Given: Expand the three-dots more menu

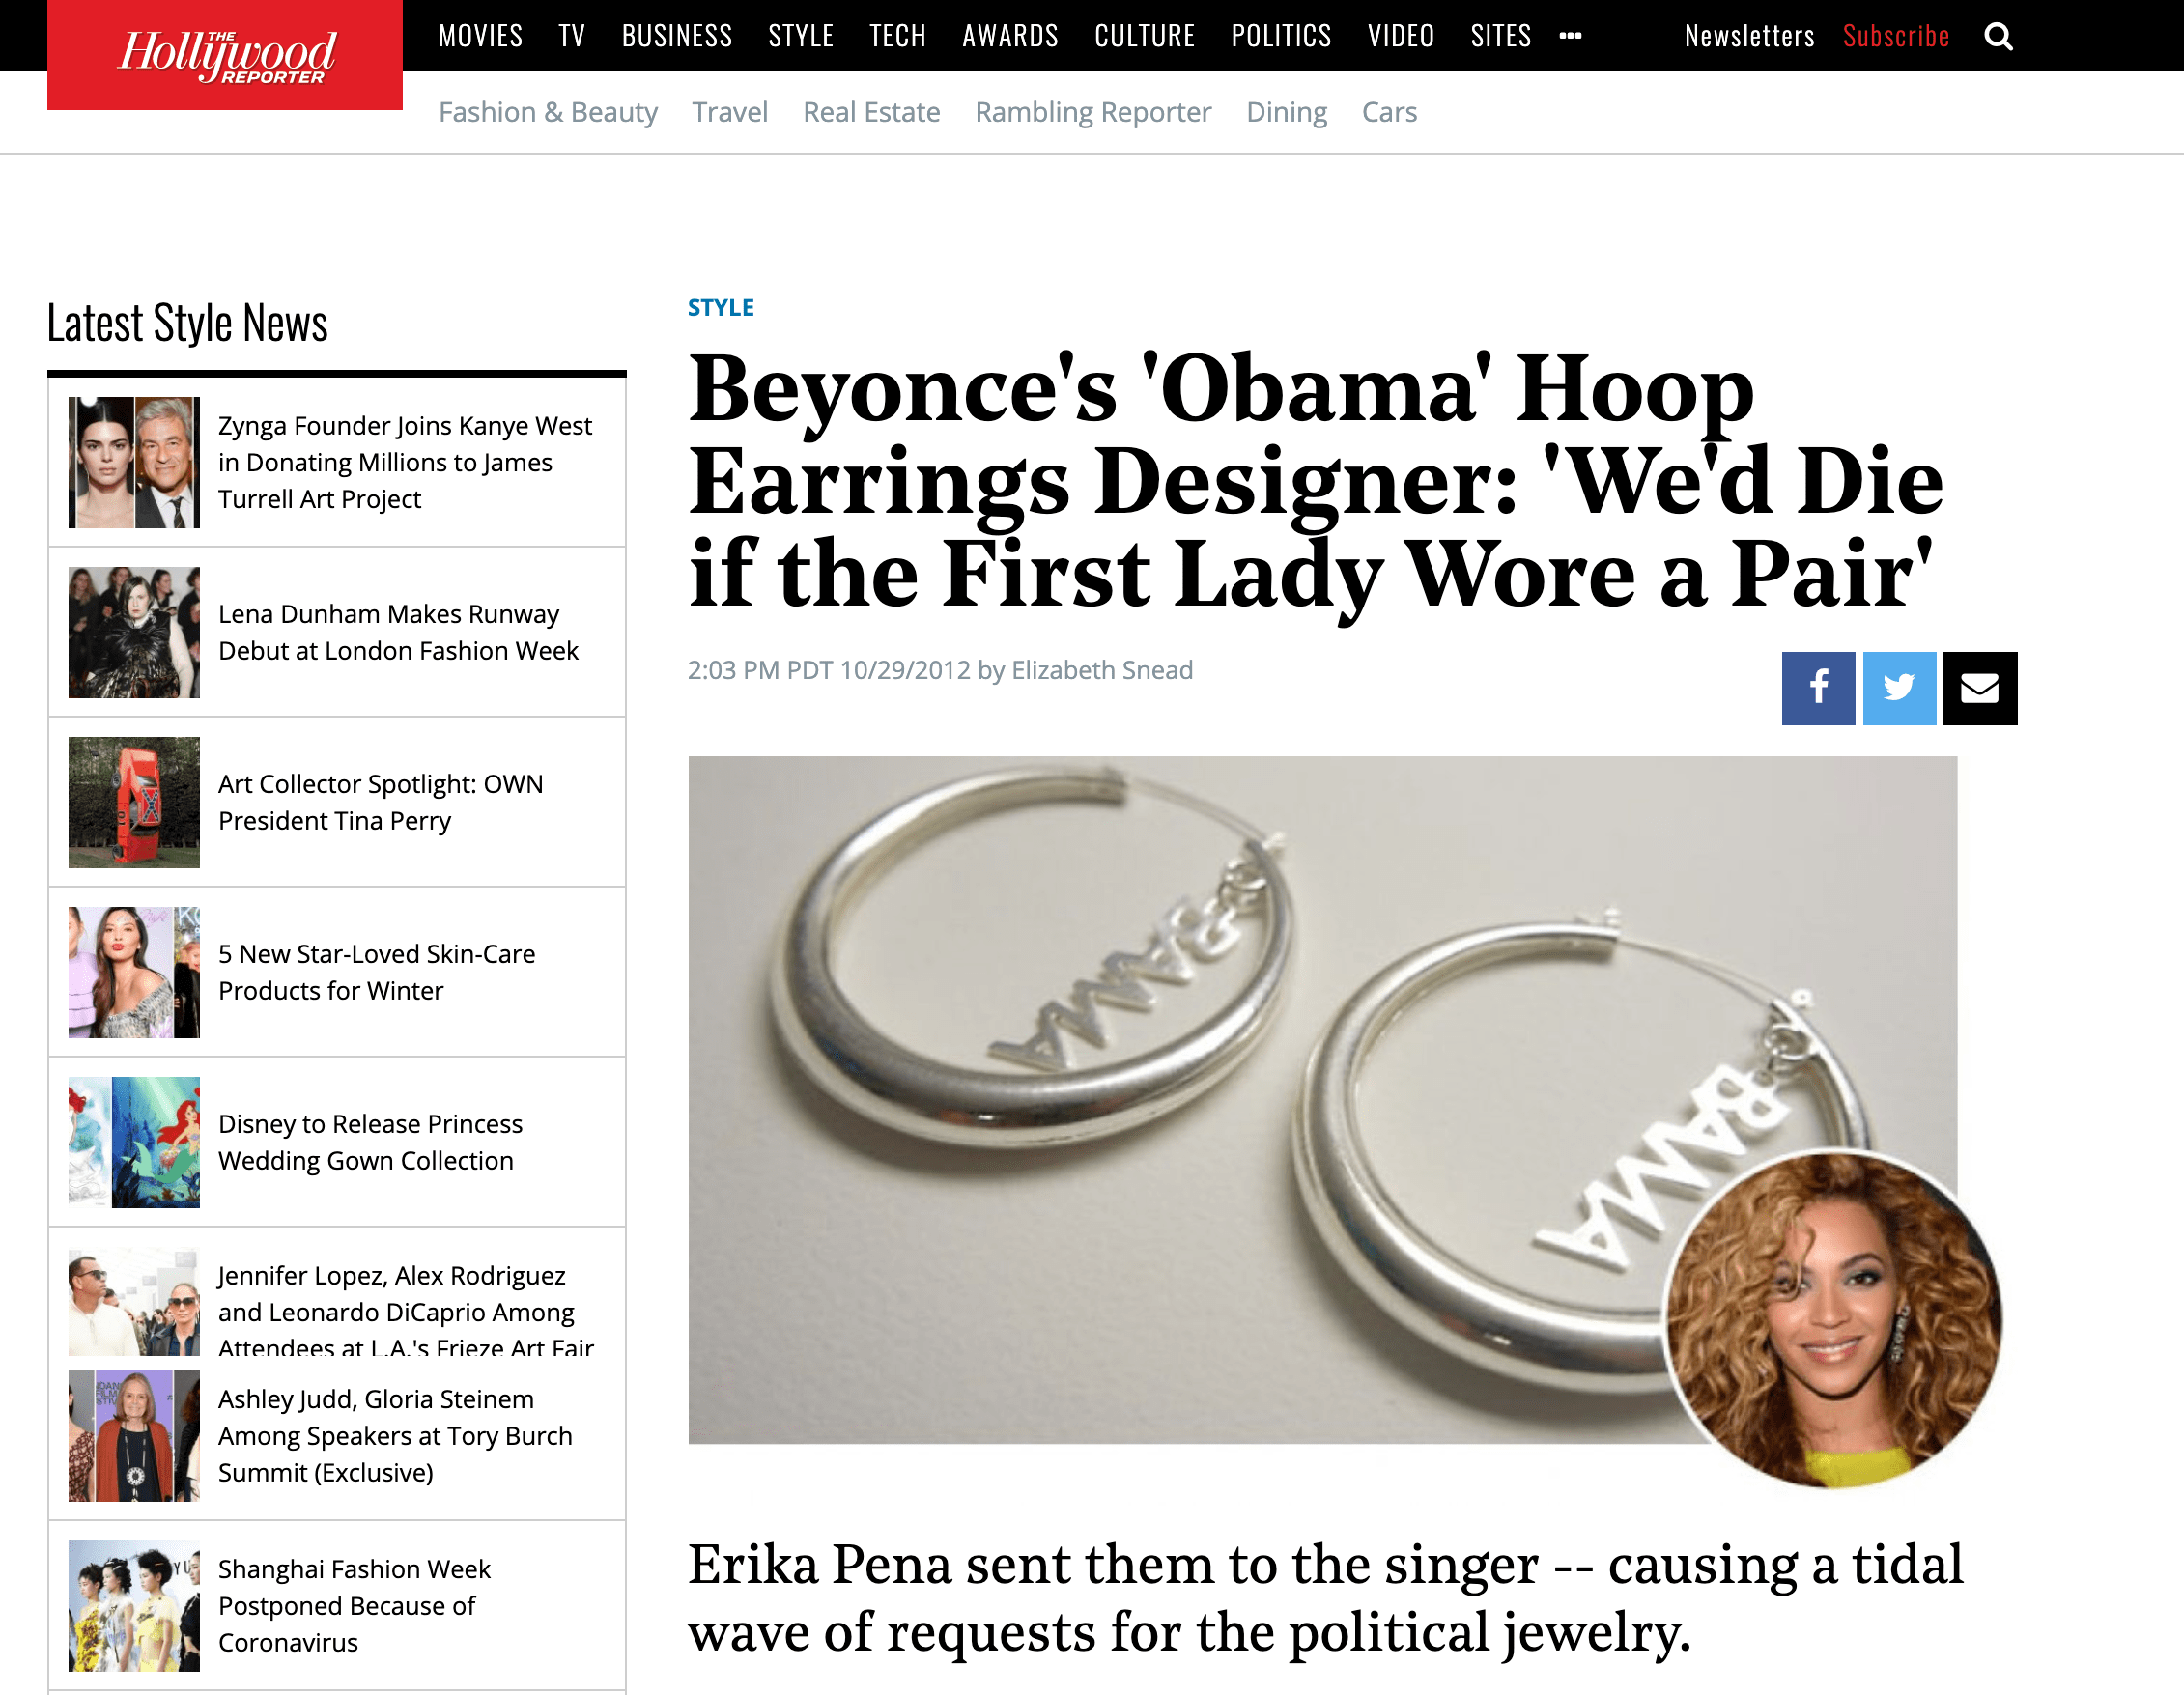Looking at the screenshot, I should [x=1570, y=36].
